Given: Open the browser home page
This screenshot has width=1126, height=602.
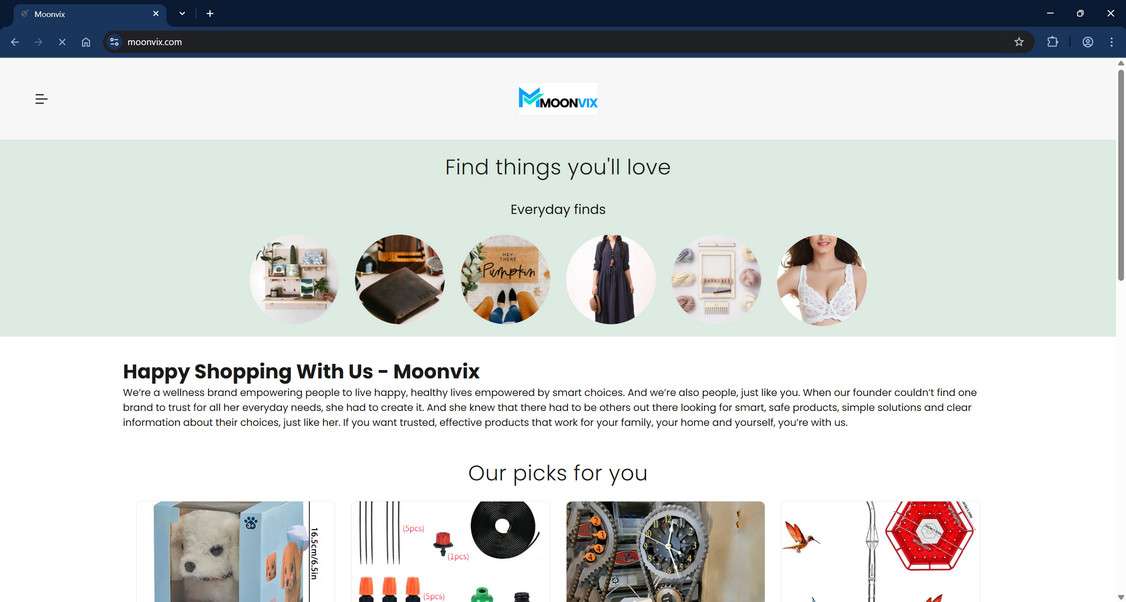Looking at the screenshot, I should [x=86, y=42].
